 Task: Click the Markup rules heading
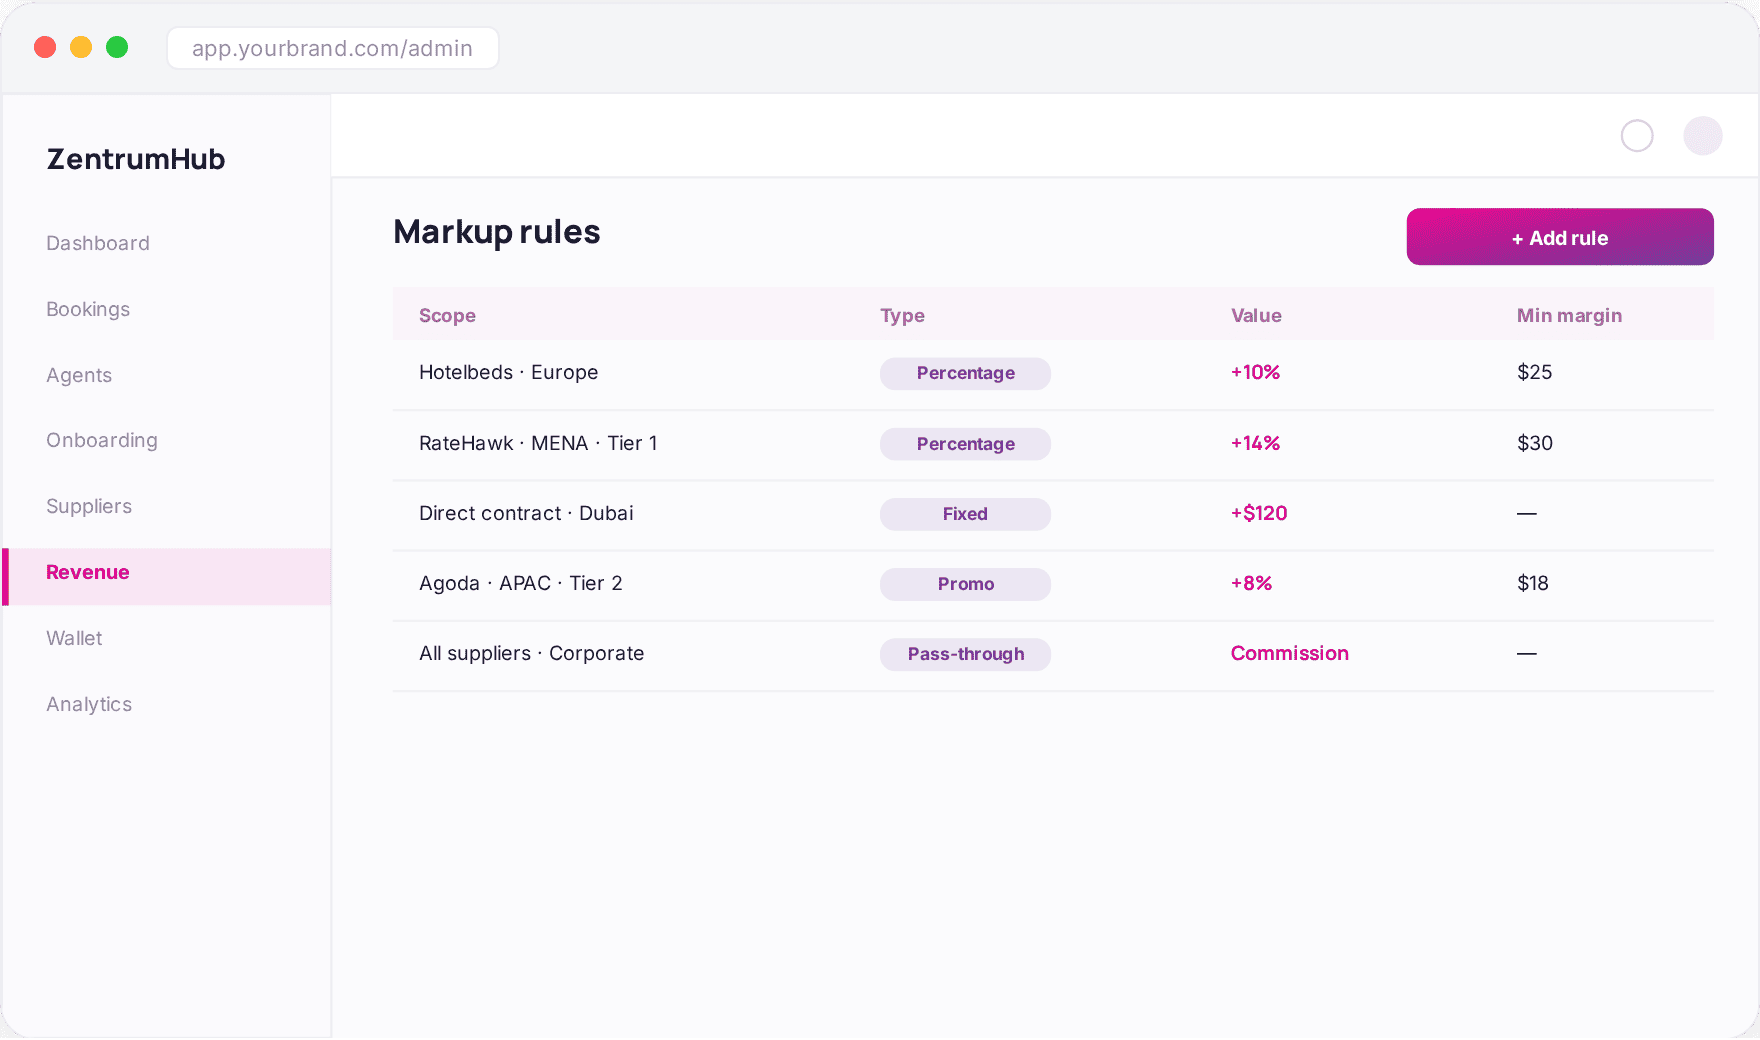click(x=497, y=232)
